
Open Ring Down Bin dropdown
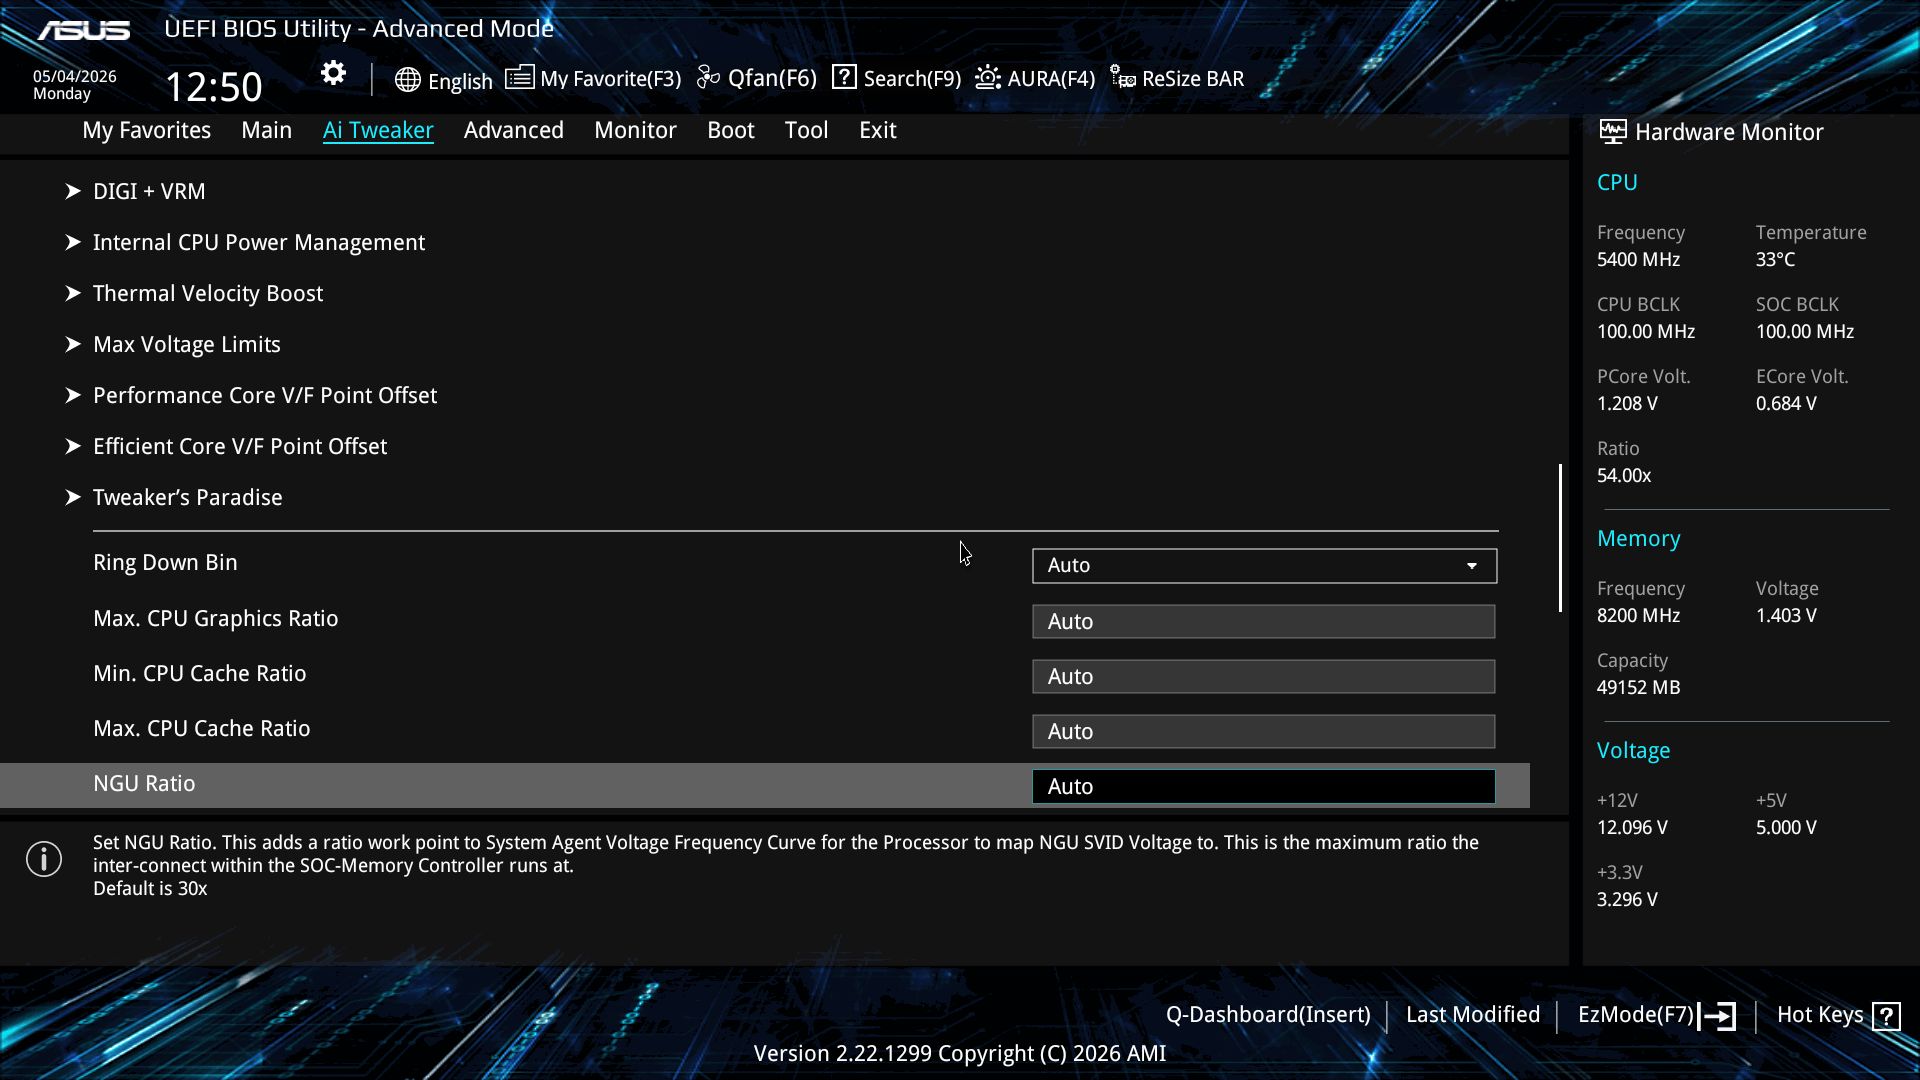point(1264,566)
